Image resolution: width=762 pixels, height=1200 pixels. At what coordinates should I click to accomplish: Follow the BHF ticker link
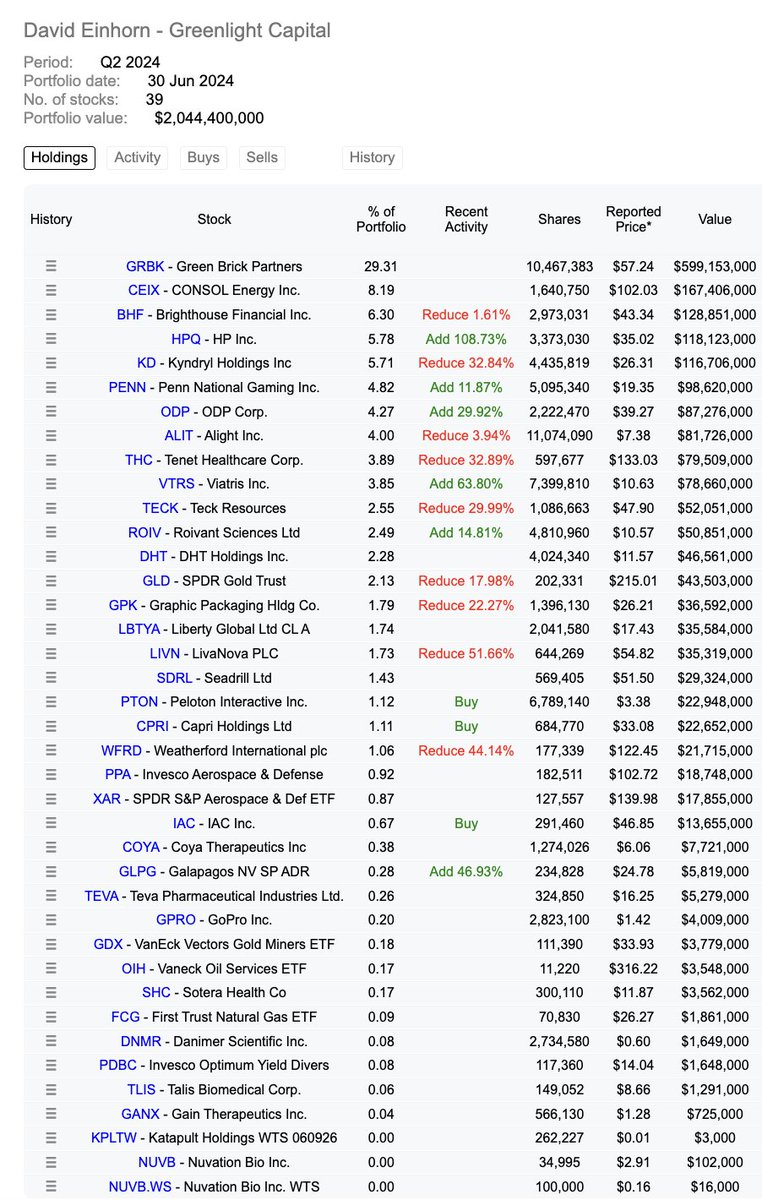131,315
